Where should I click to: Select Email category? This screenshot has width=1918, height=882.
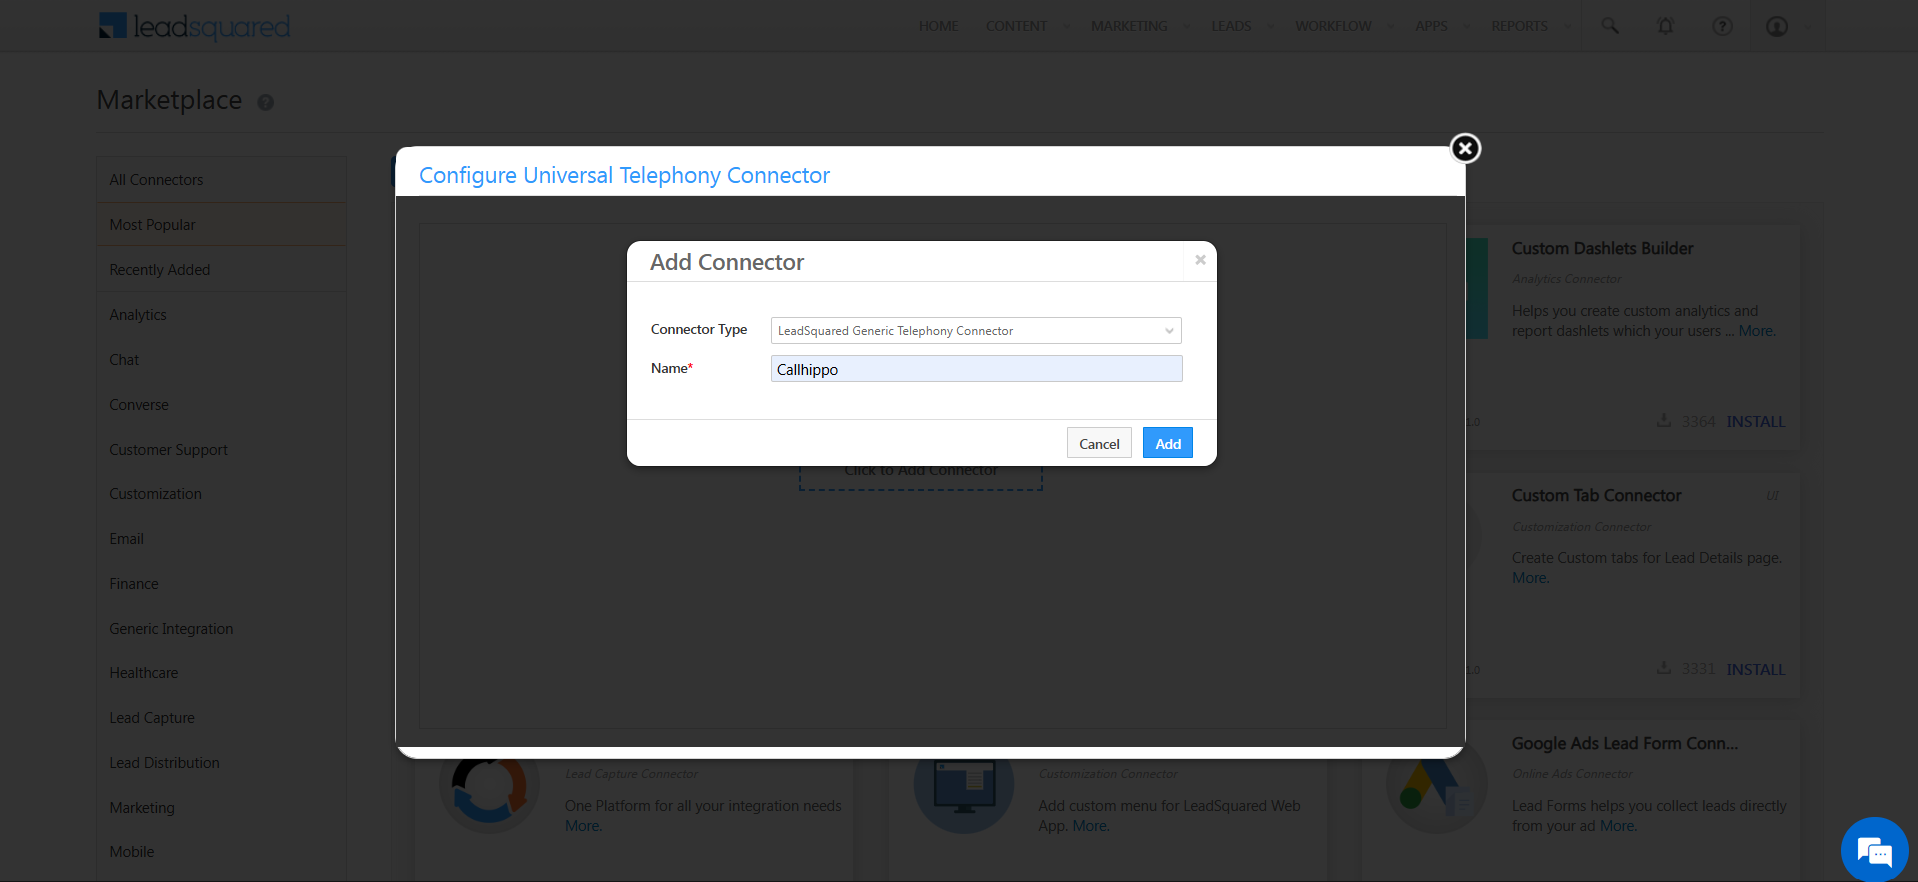click(x=222, y=539)
